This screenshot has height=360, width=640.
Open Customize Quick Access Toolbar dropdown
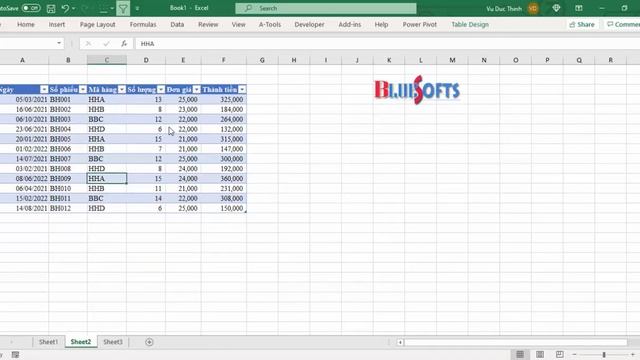137,8
